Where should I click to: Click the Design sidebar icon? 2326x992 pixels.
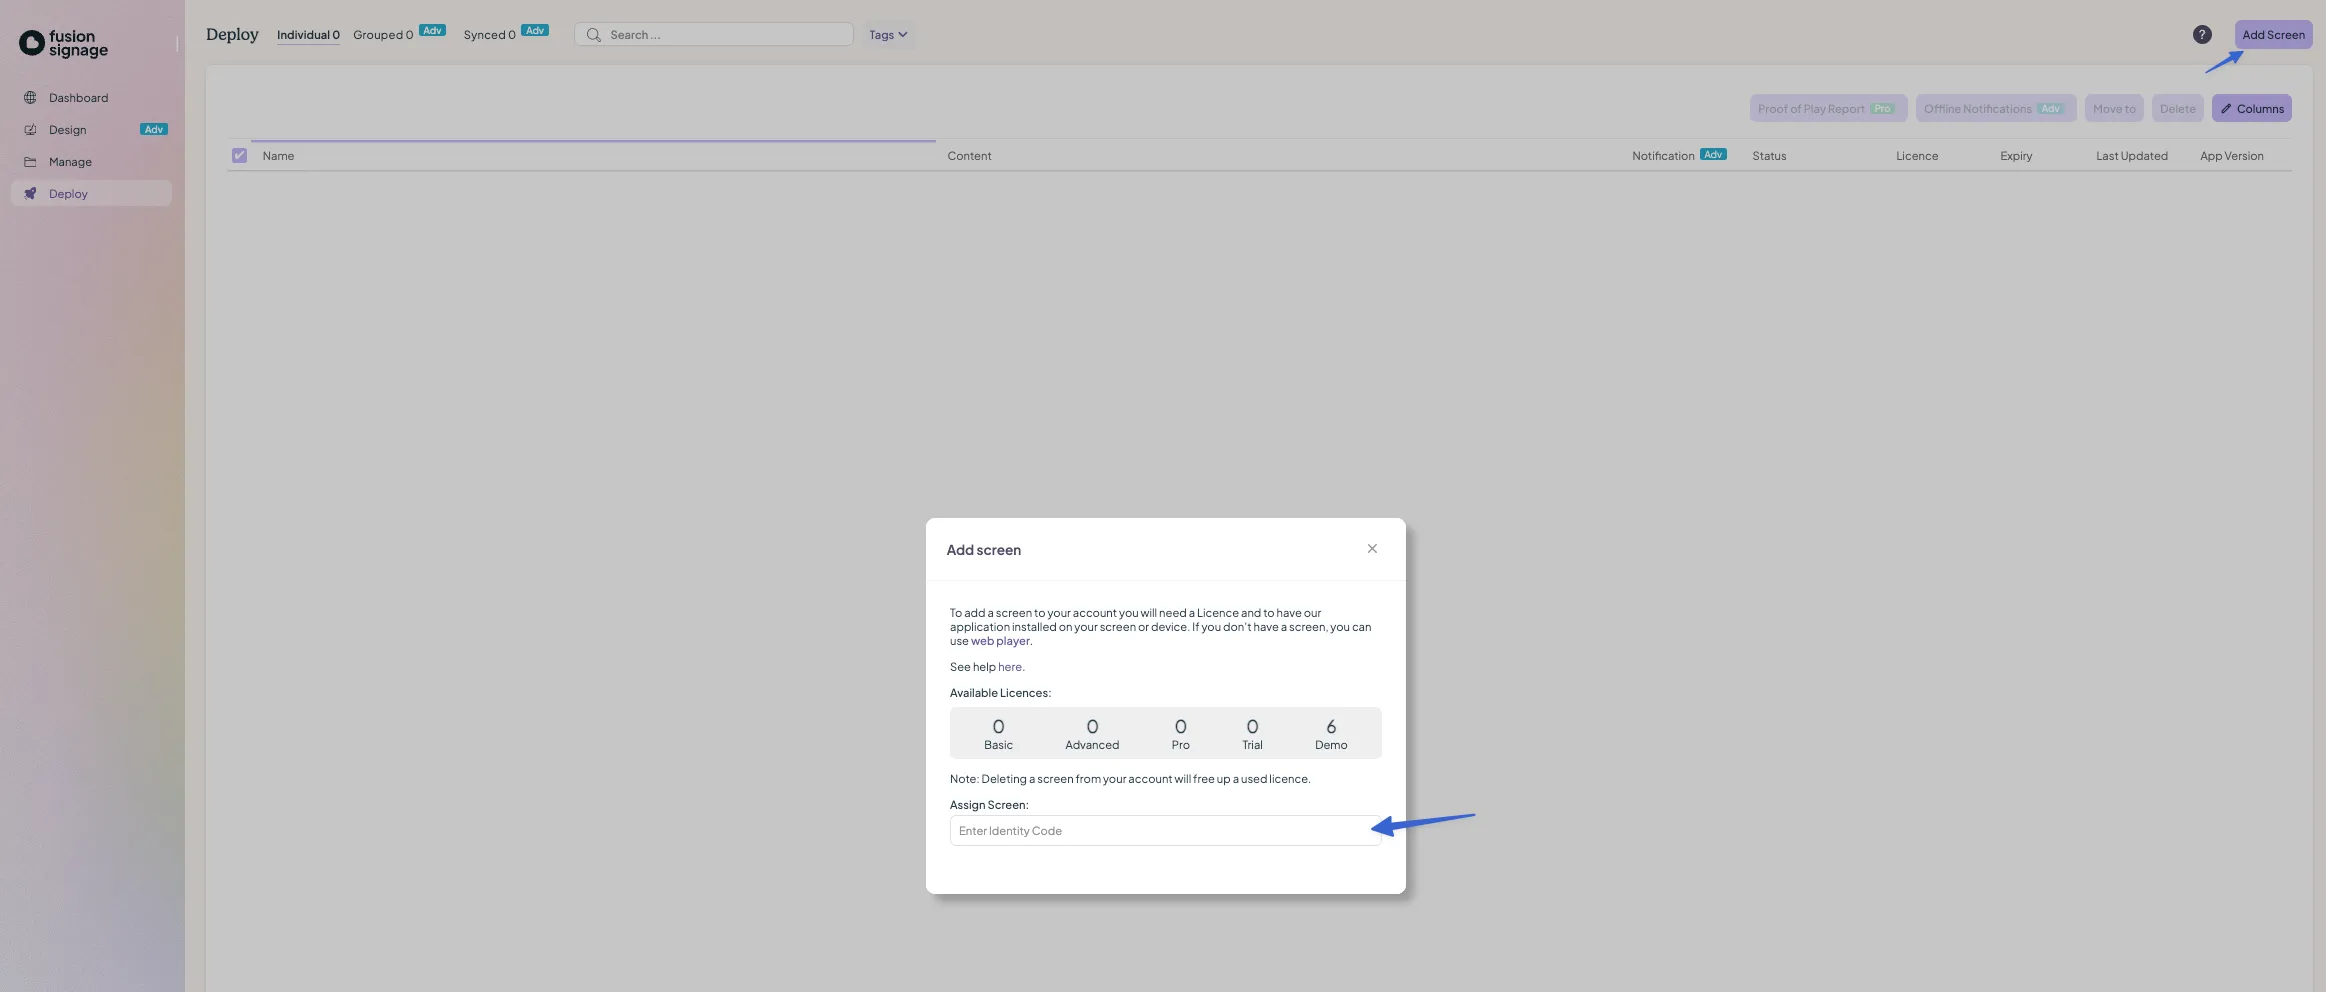pyautogui.click(x=30, y=130)
